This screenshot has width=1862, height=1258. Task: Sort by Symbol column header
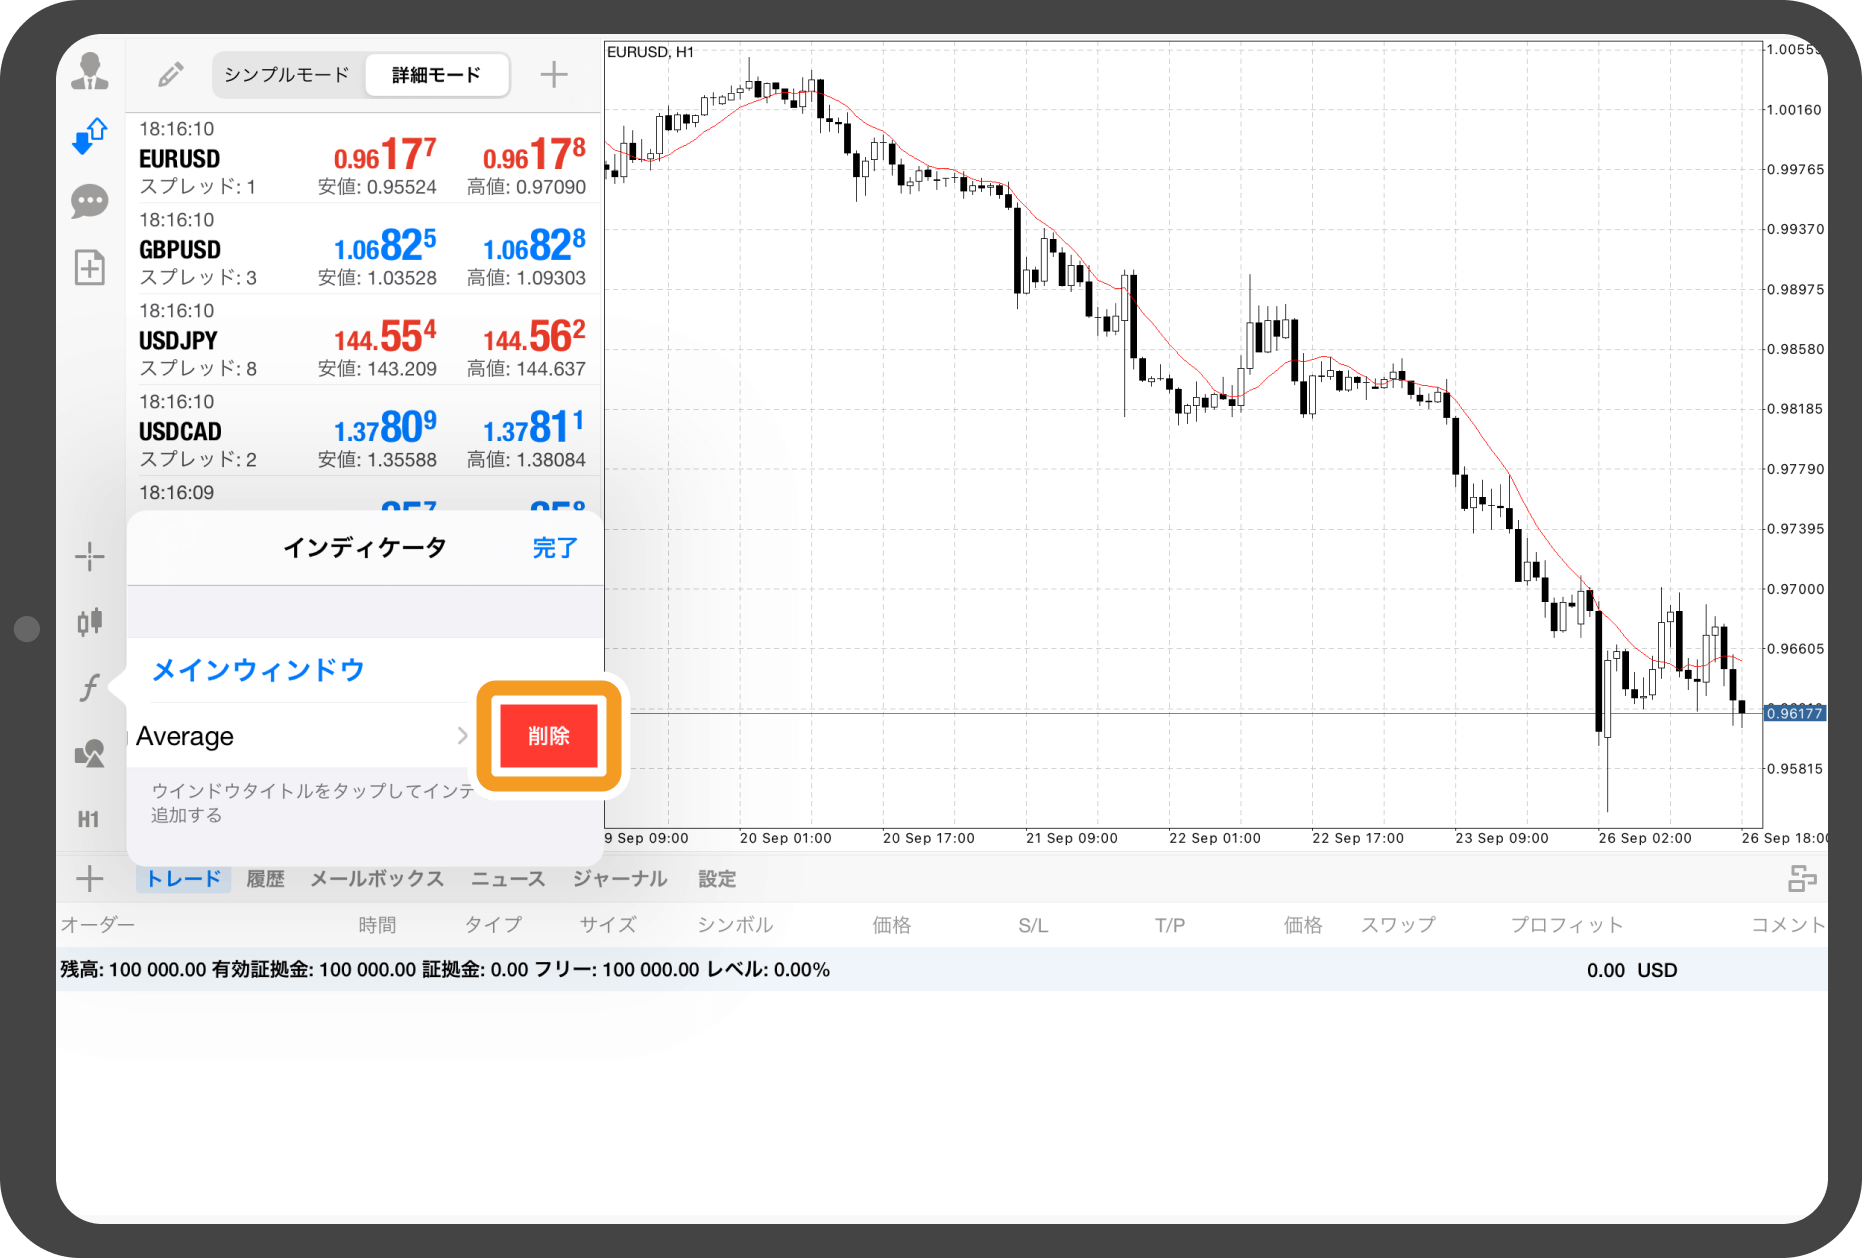[x=735, y=925]
